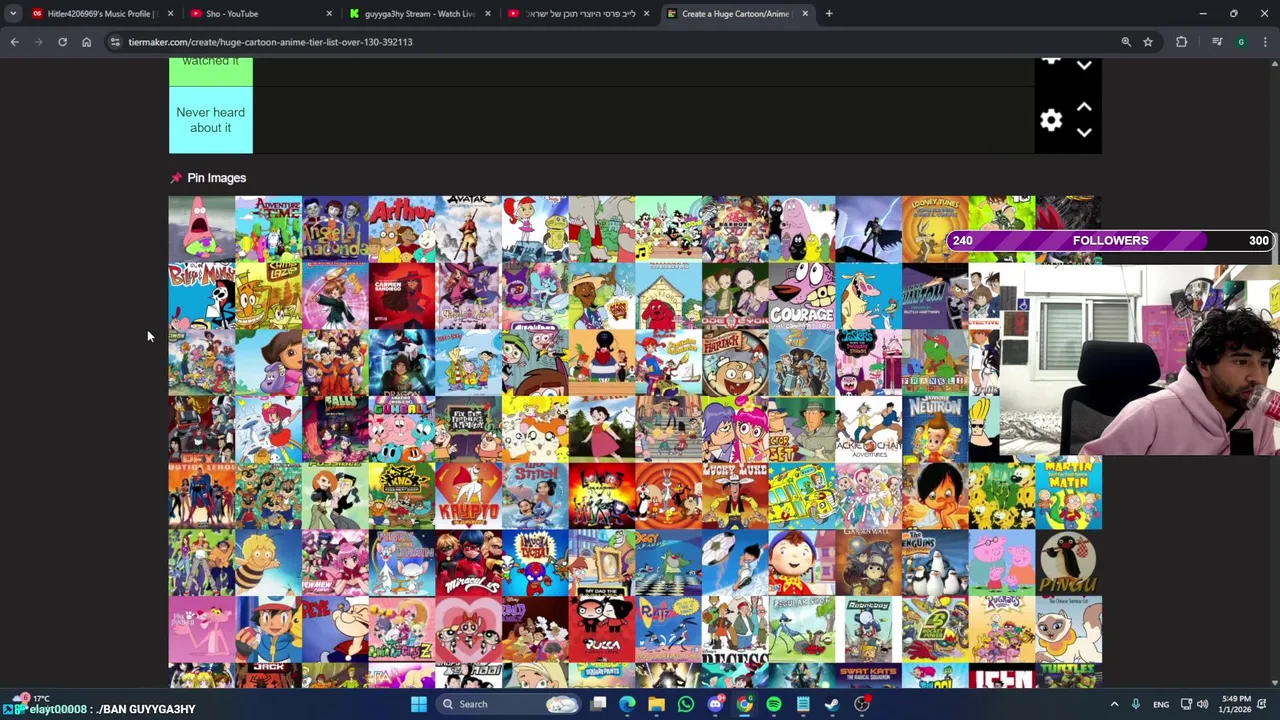
Task: Close the guyyga3hy Stream tab
Action: coord(488,14)
